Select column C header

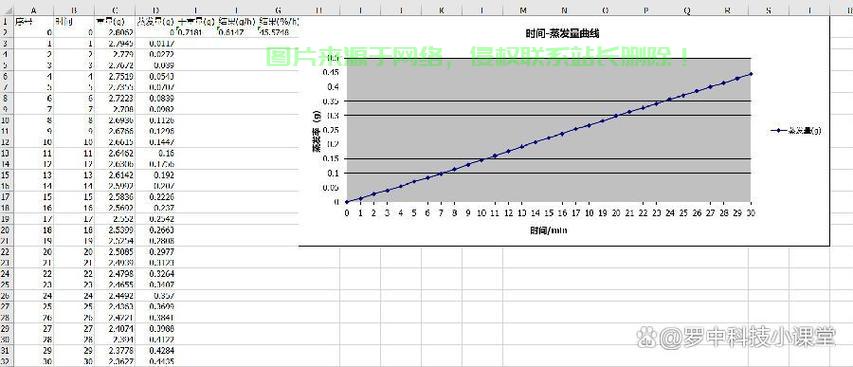click(x=115, y=10)
